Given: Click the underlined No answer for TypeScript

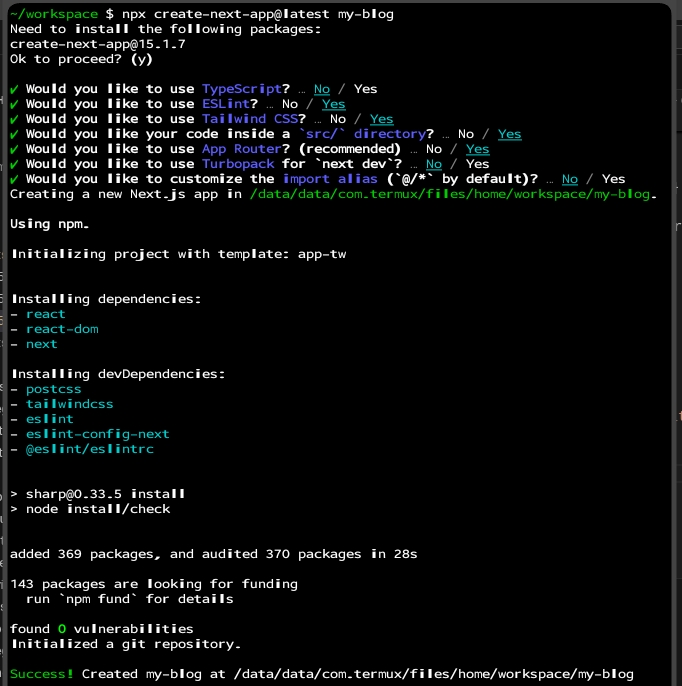Looking at the screenshot, I should click(x=322, y=89).
